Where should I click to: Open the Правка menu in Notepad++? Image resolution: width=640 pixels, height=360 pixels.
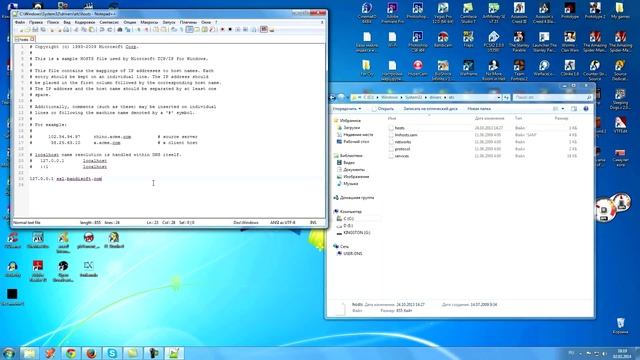[36, 22]
